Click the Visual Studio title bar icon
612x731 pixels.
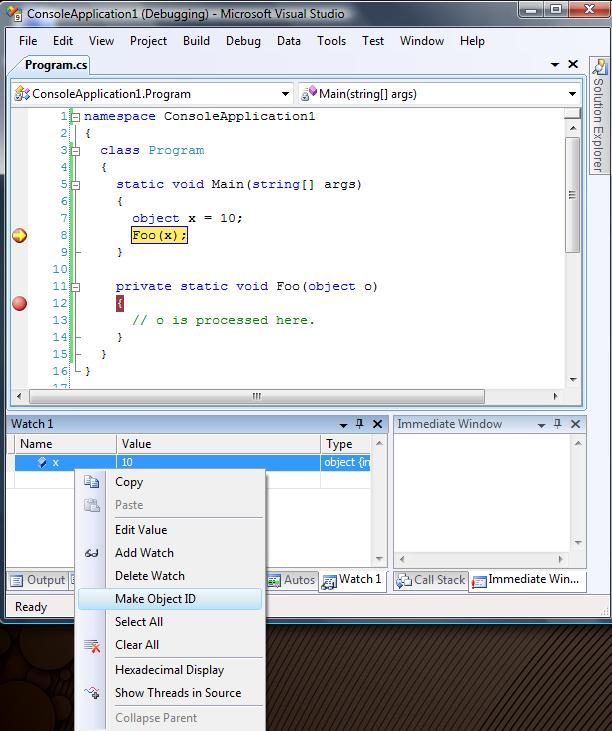[14, 14]
